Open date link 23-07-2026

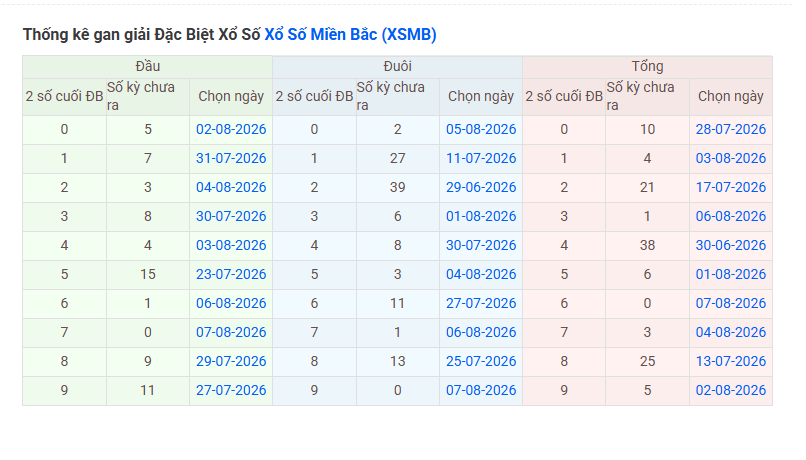click(x=231, y=274)
